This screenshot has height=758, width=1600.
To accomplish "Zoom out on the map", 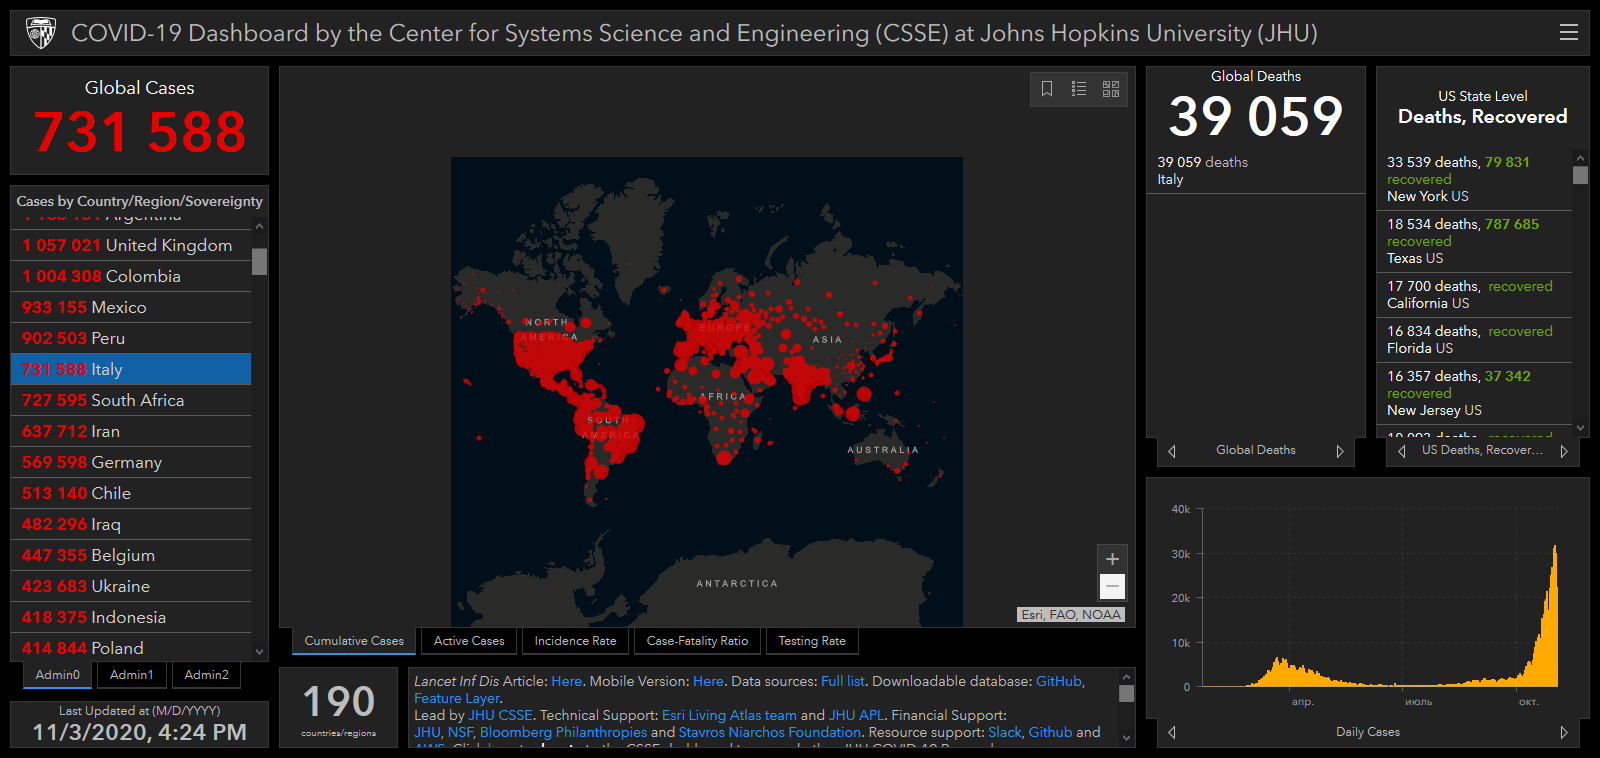I will tap(1112, 586).
